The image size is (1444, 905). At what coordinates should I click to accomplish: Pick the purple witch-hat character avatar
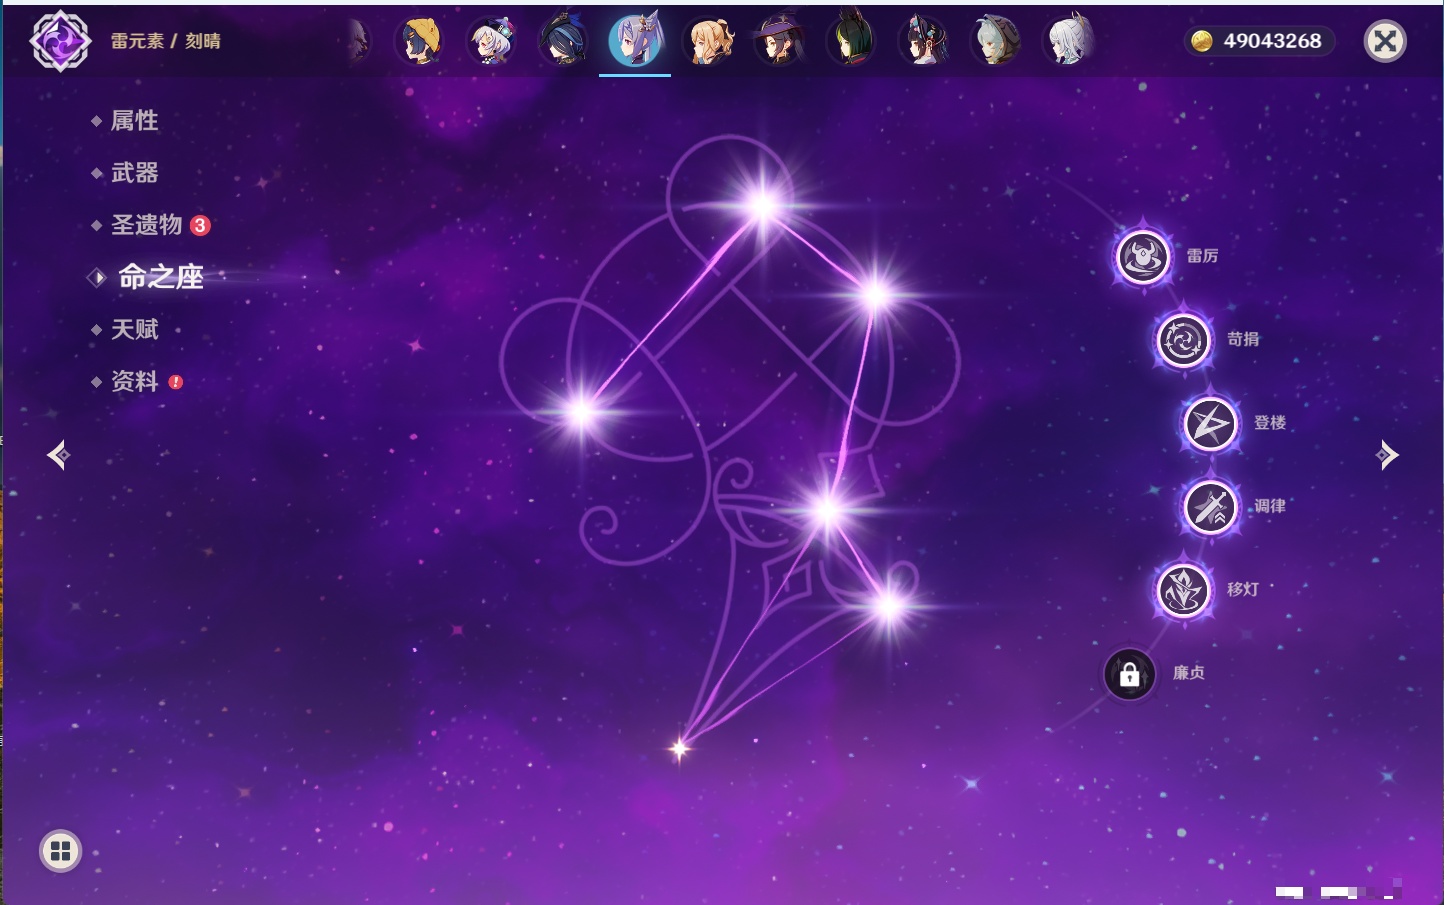coord(780,41)
